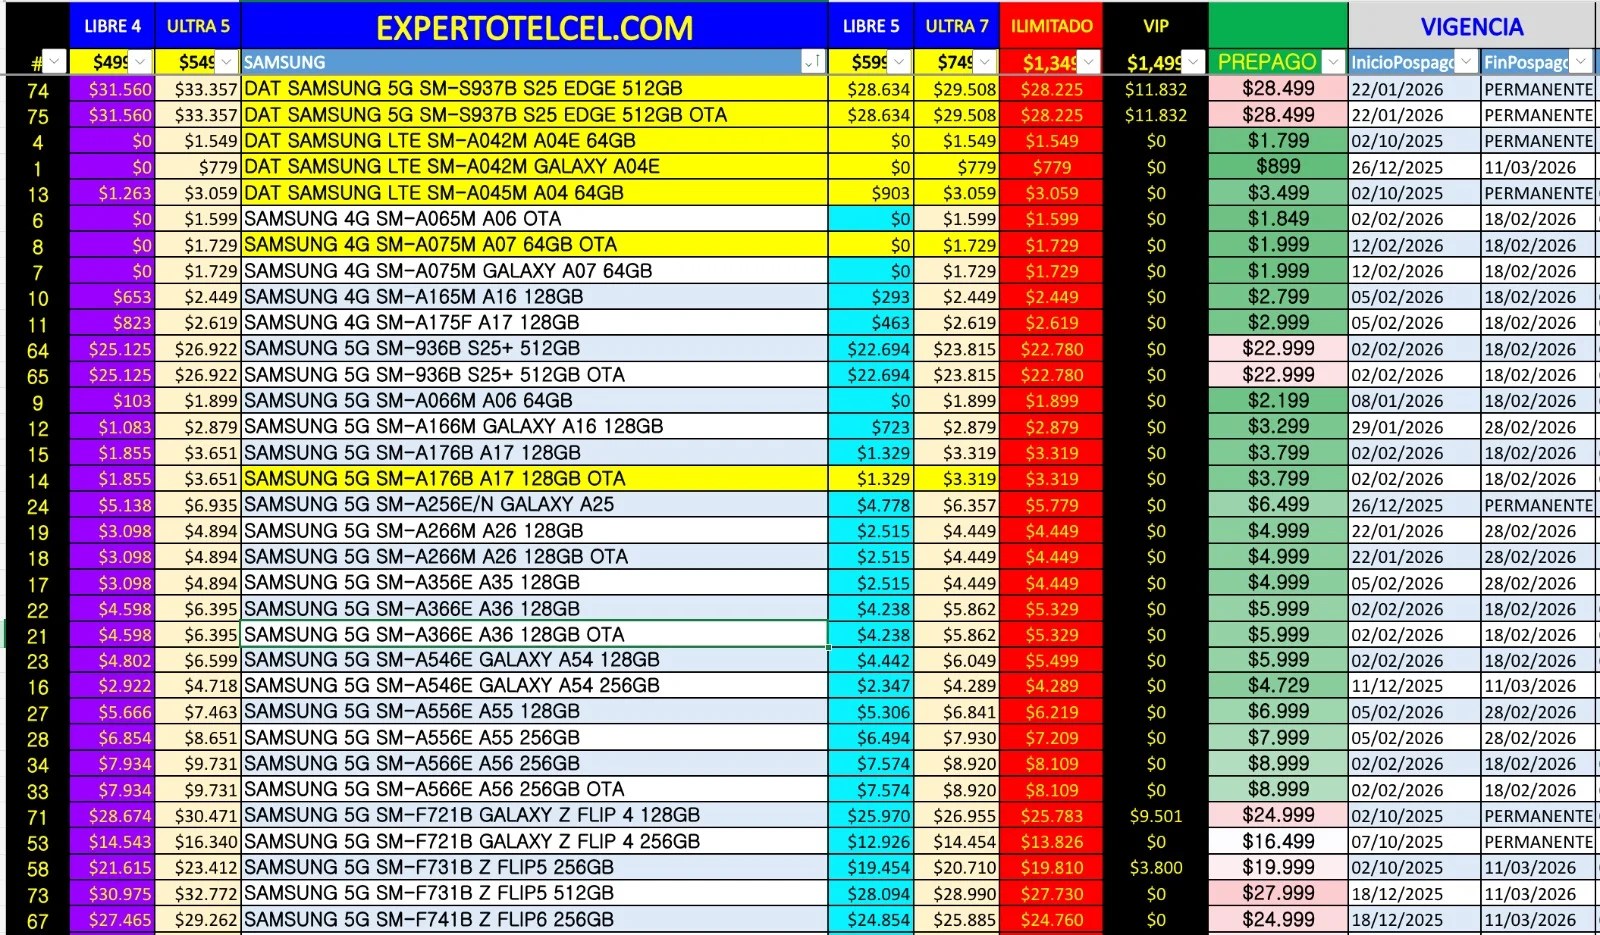Open the $549 ULTRA 5 filter dropdown
This screenshot has height=935, width=1600.
tap(227, 62)
